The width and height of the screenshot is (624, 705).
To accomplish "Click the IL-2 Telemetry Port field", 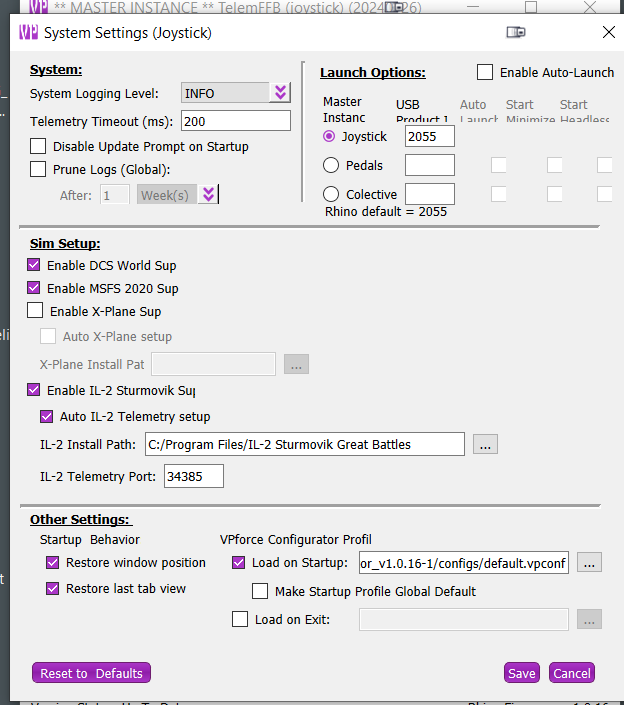I will pos(193,477).
